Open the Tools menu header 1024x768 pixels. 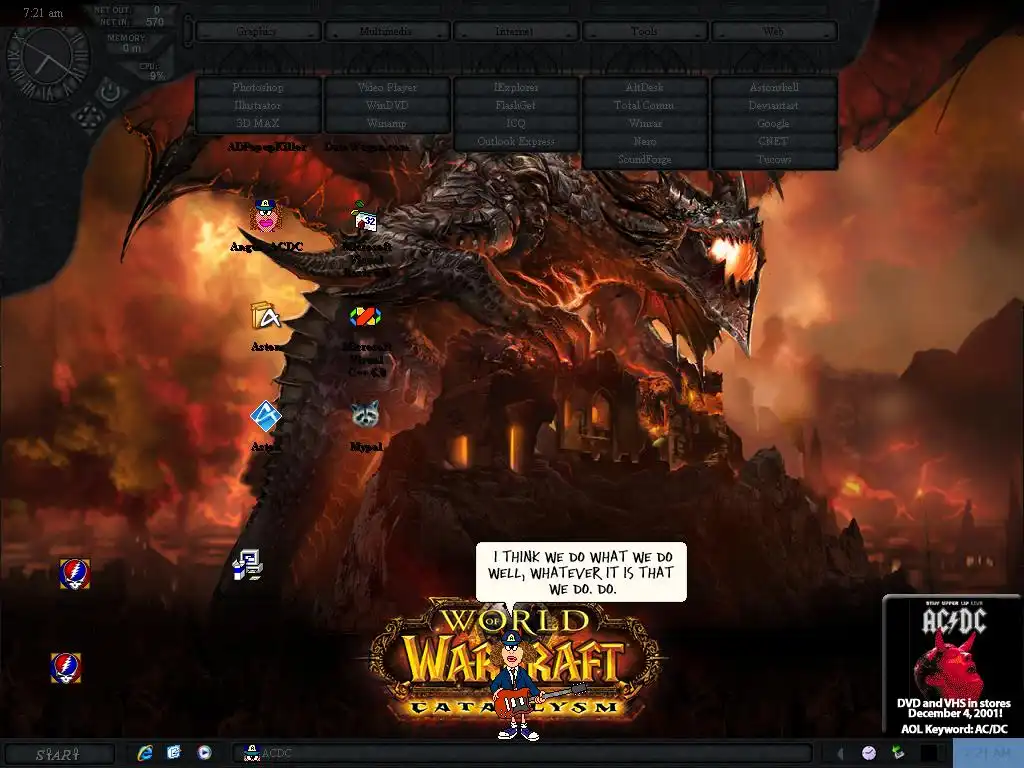point(644,31)
